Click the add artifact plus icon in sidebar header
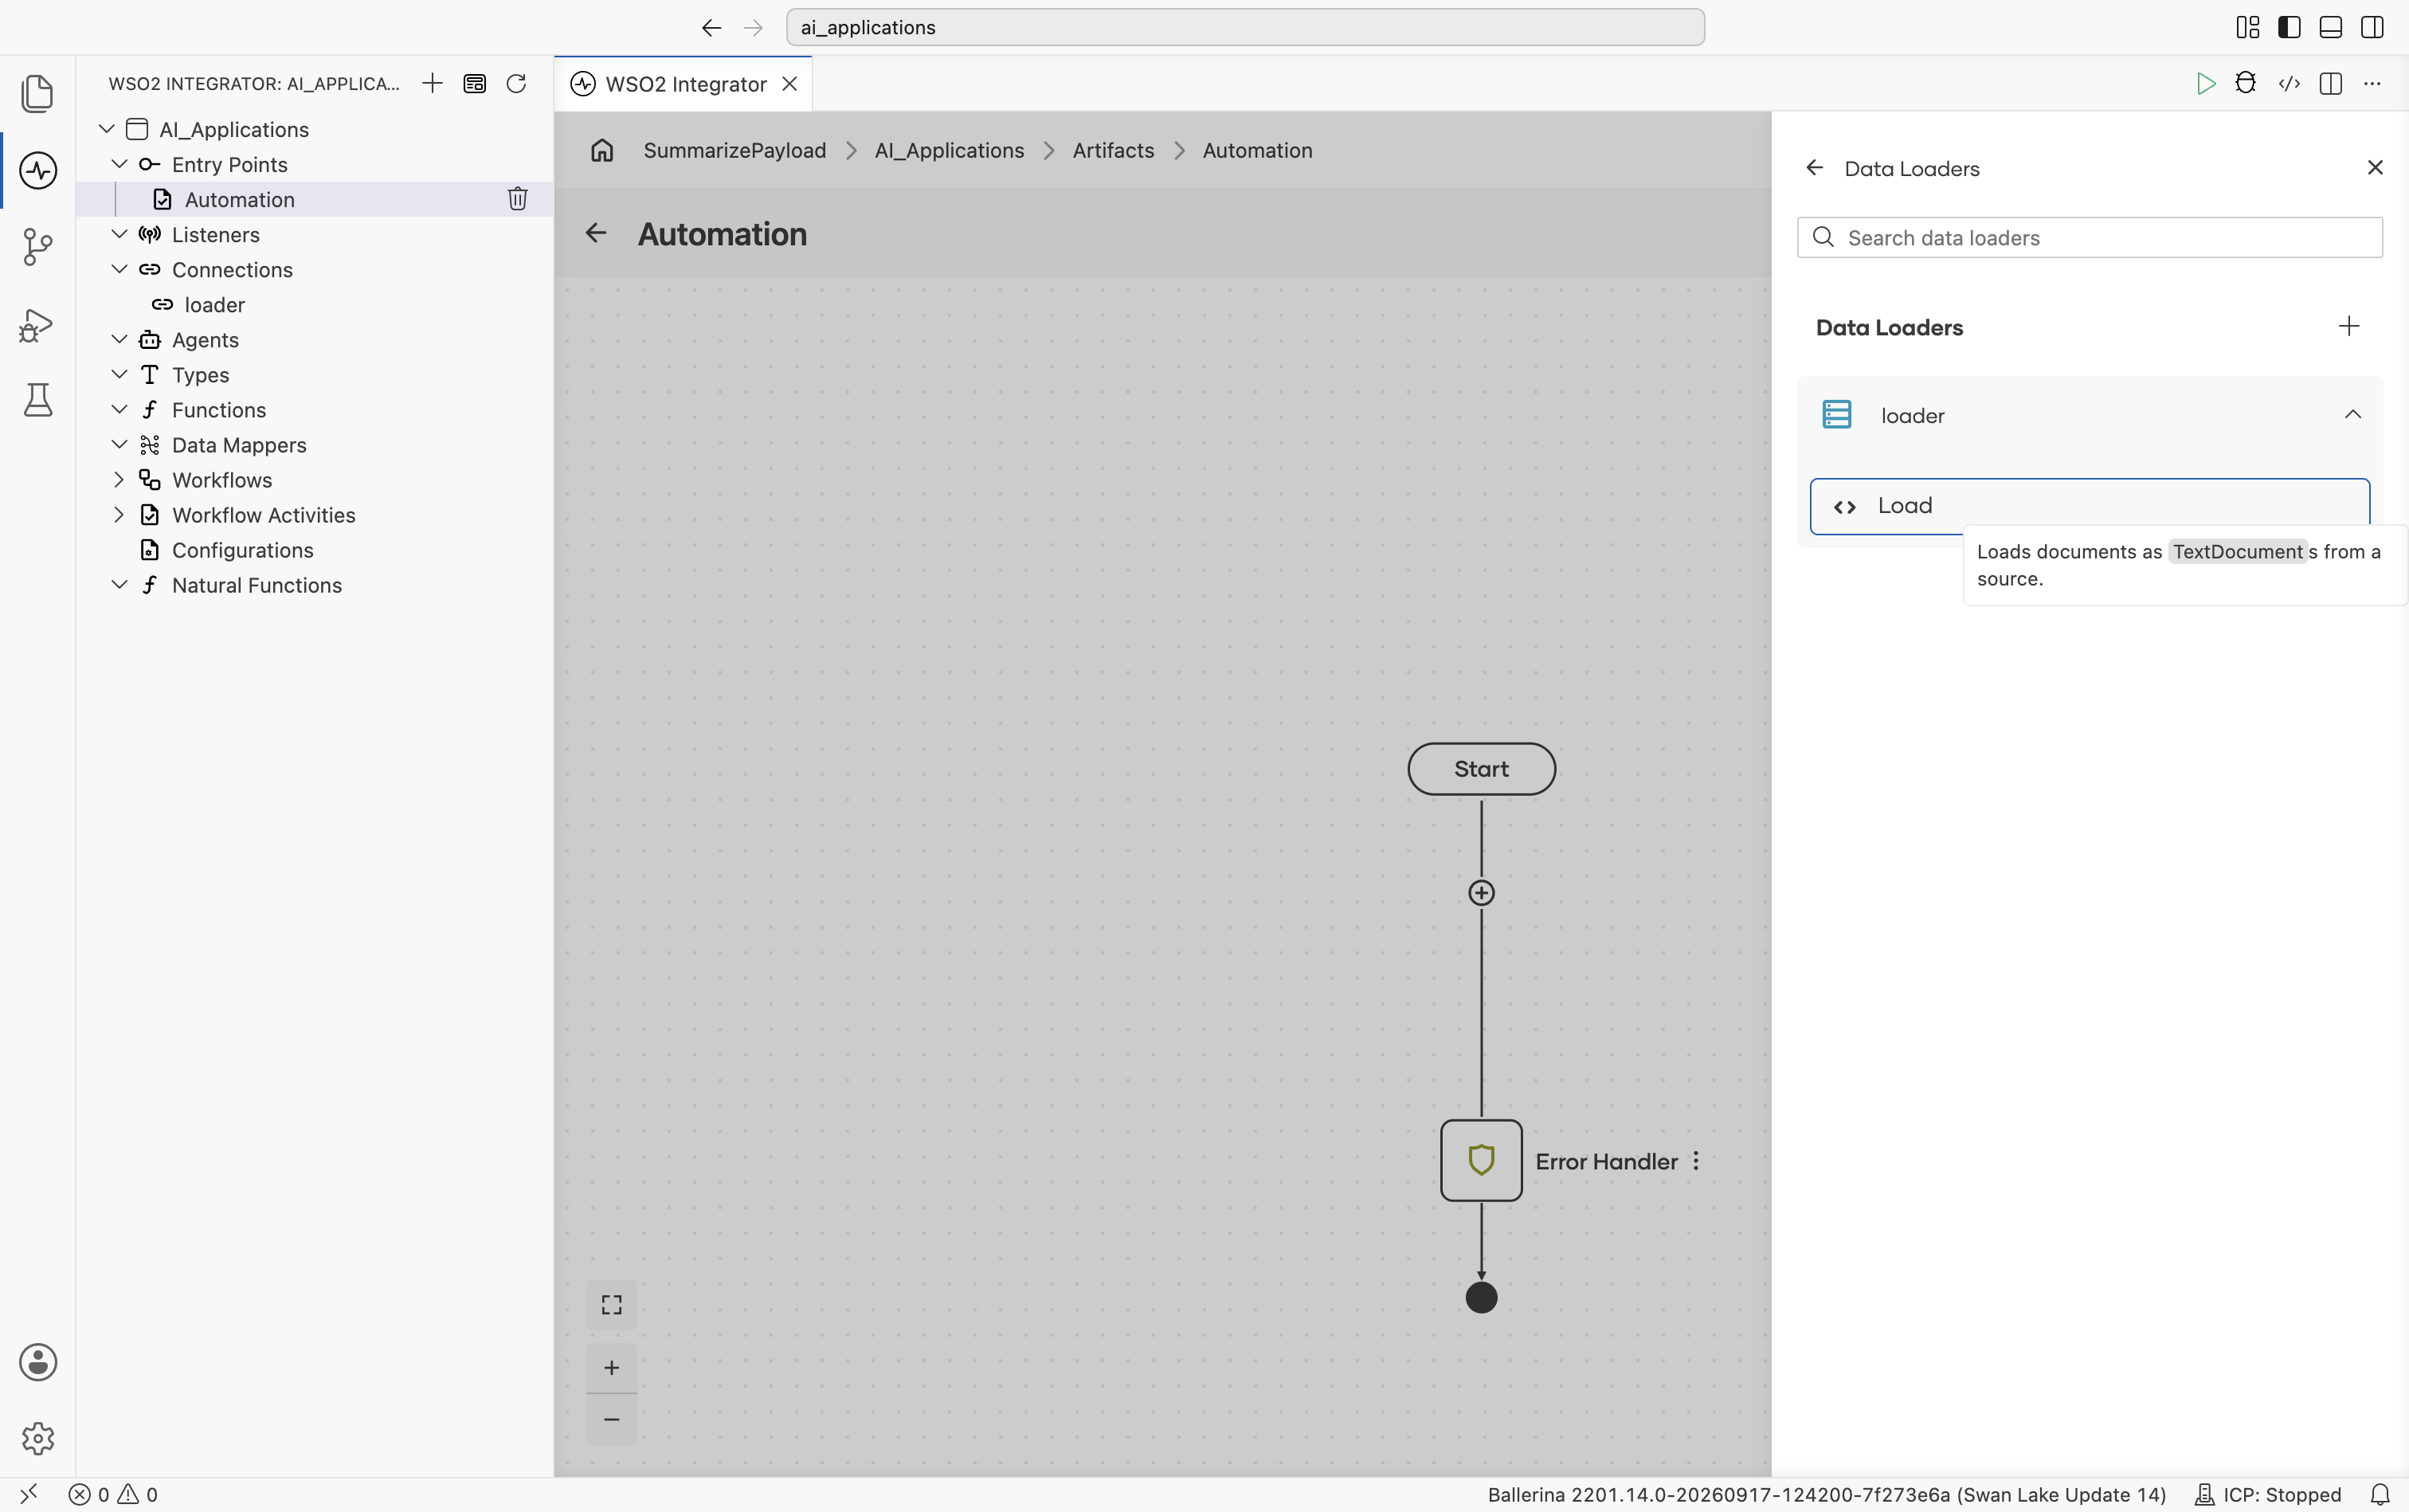2409x1512 pixels. click(432, 83)
